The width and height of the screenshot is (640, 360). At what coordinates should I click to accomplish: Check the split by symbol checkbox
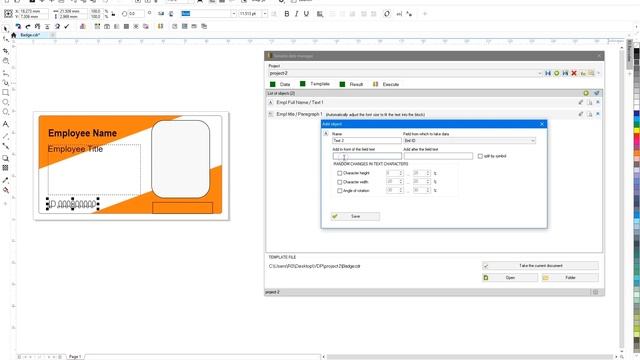[x=480, y=156]
